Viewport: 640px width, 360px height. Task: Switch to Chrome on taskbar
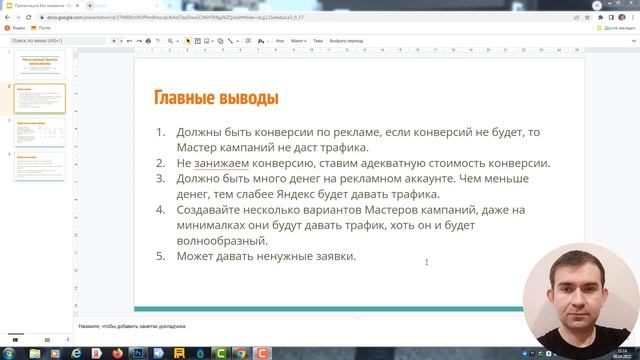point(241,353)
